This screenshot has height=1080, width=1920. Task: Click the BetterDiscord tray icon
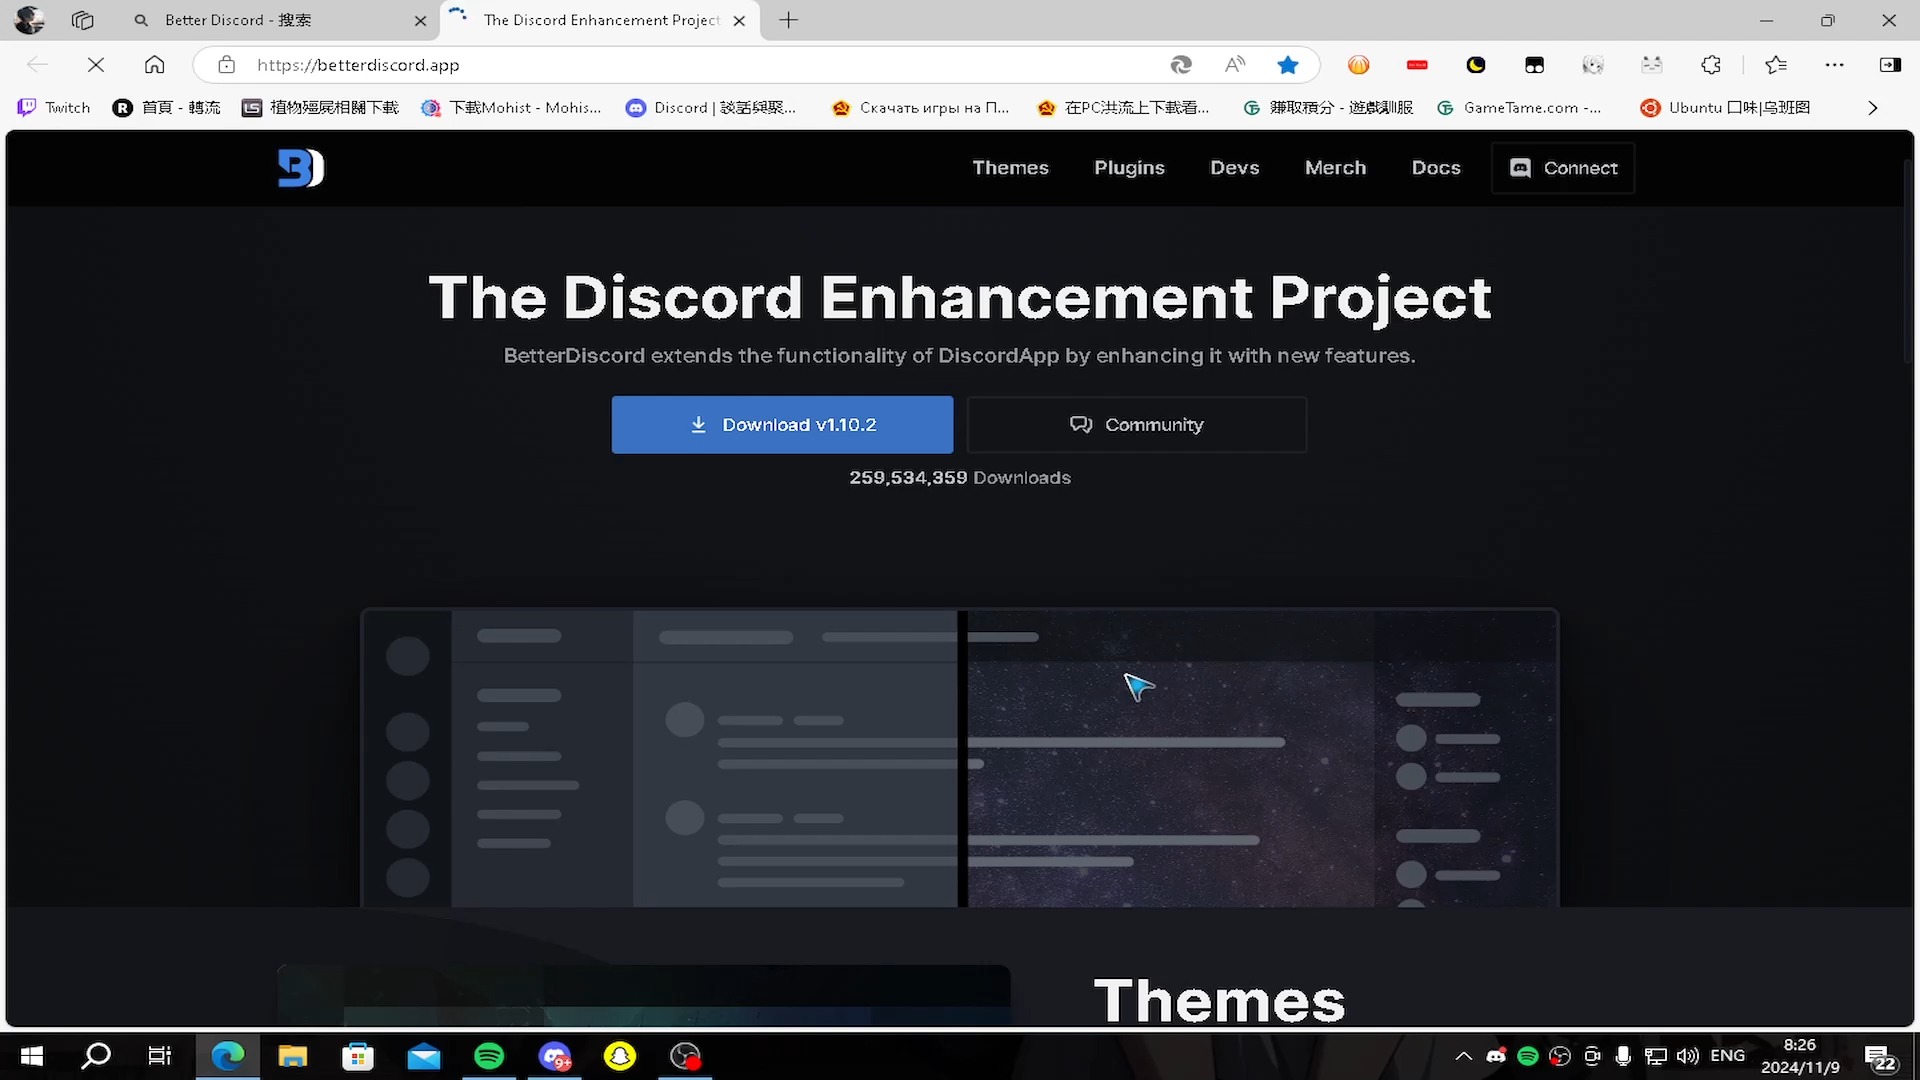click(x=1497, y=1055)
